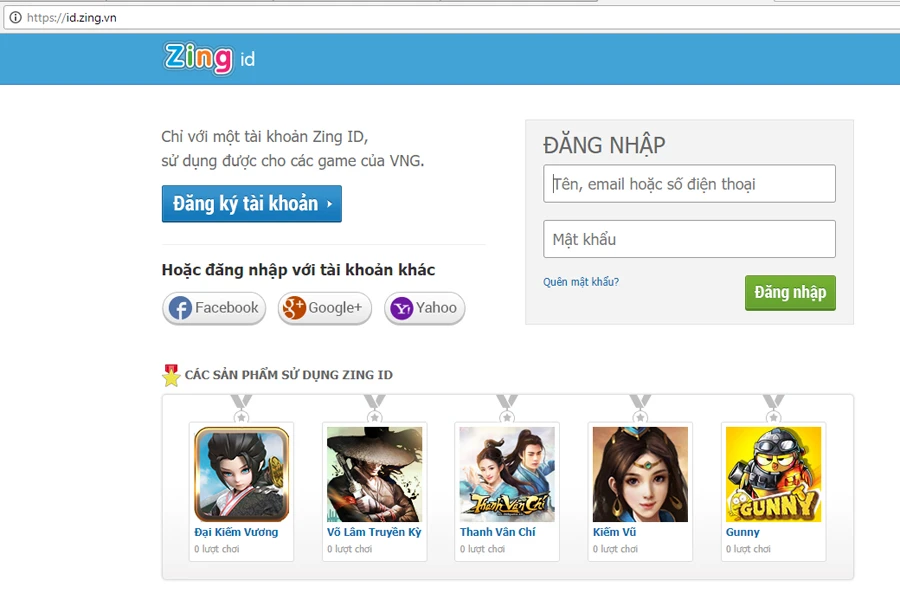Sign in with the Google+ button

[324, 308]
